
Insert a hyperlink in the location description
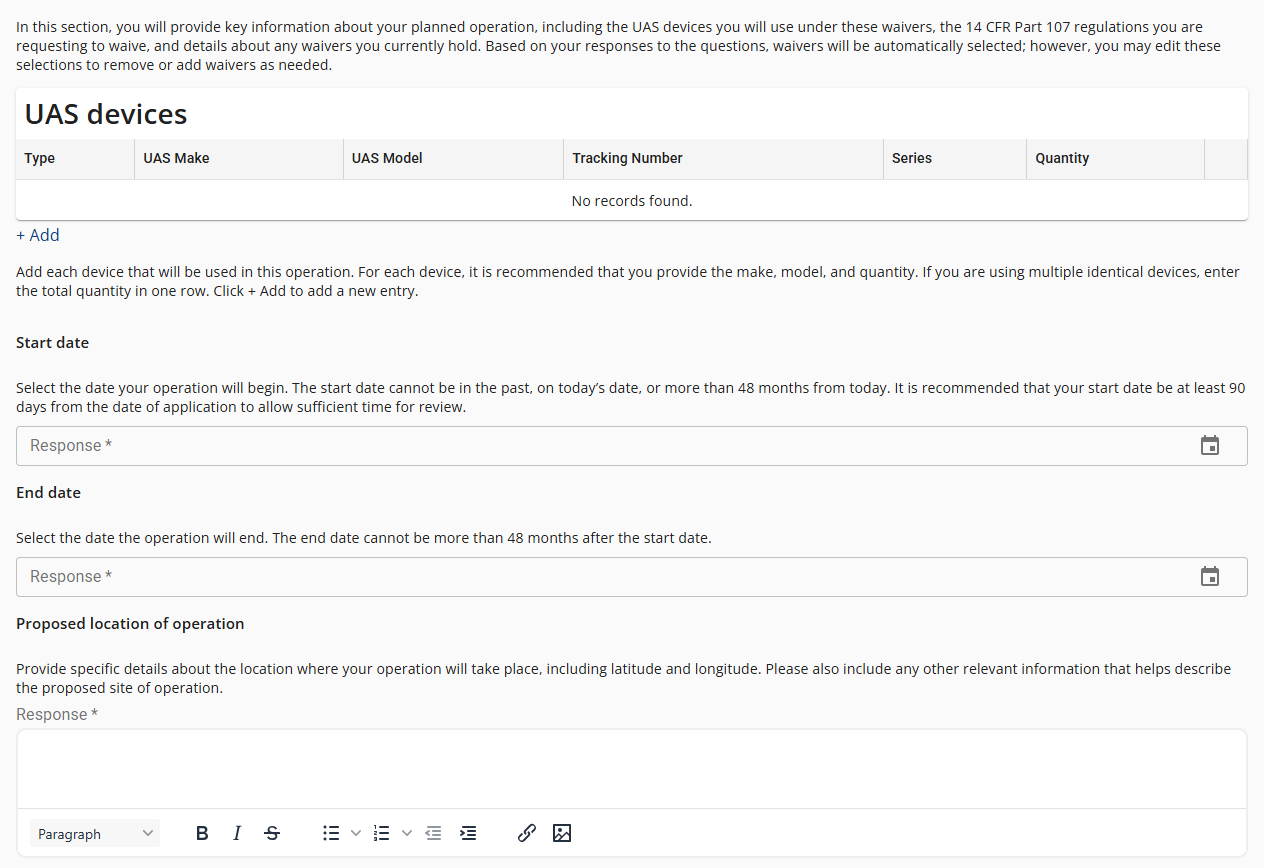point(527,833)
